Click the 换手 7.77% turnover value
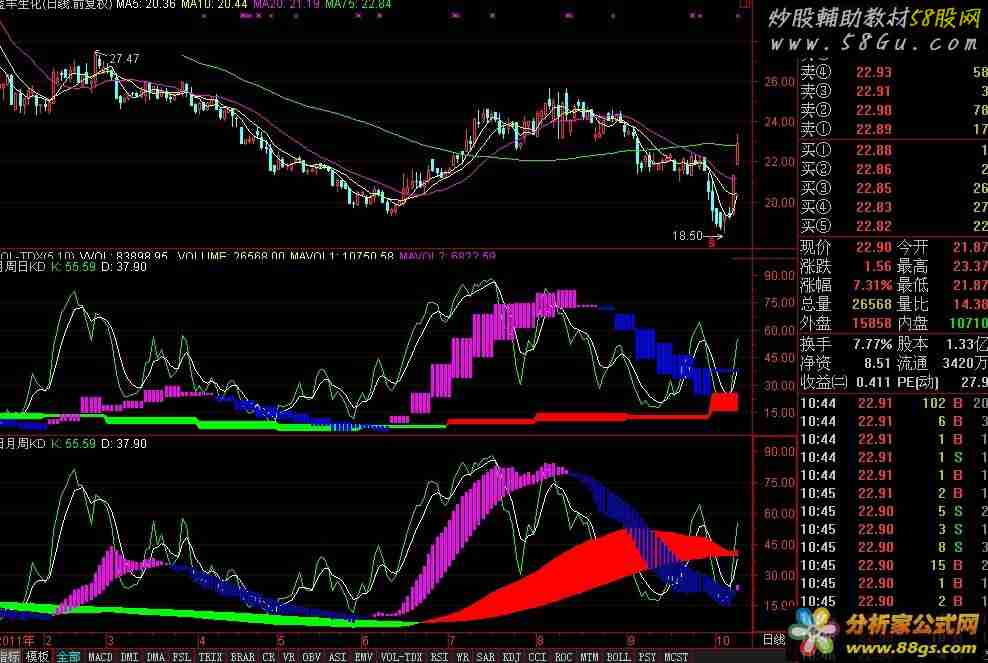988x663 pixels. [873, 344]
